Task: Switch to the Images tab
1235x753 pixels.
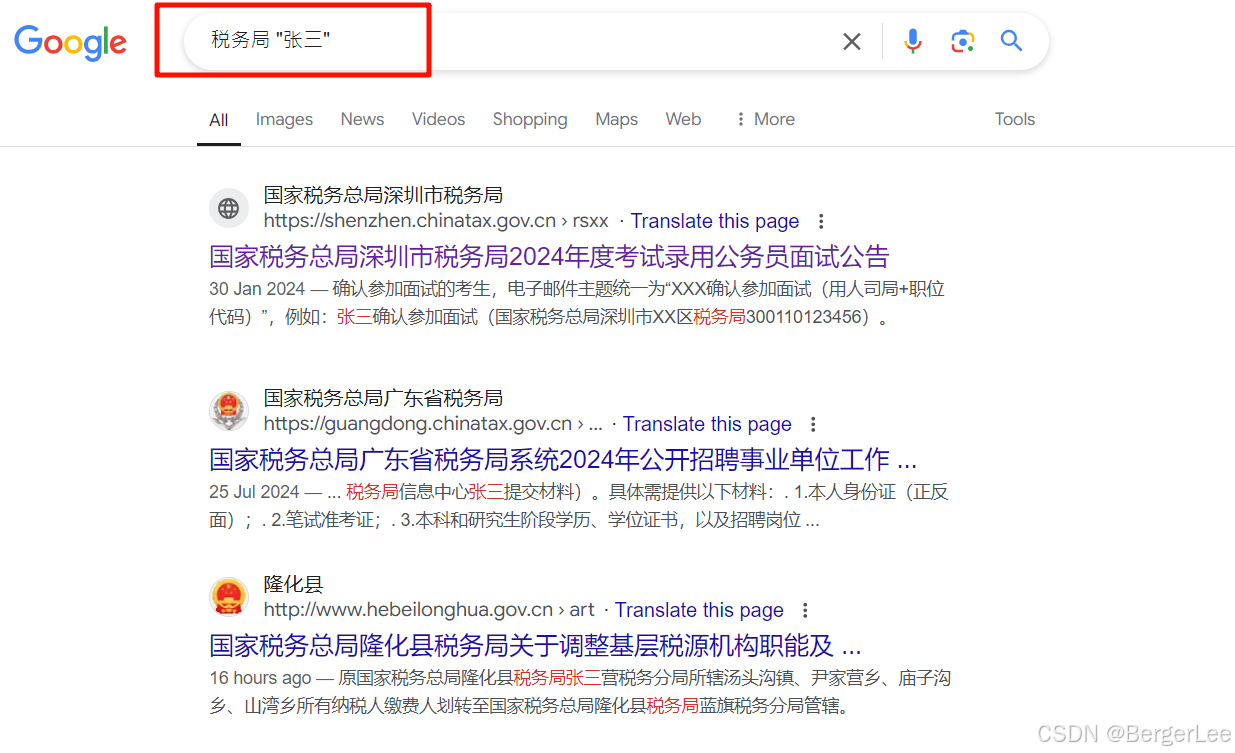Action: (284, 119)
